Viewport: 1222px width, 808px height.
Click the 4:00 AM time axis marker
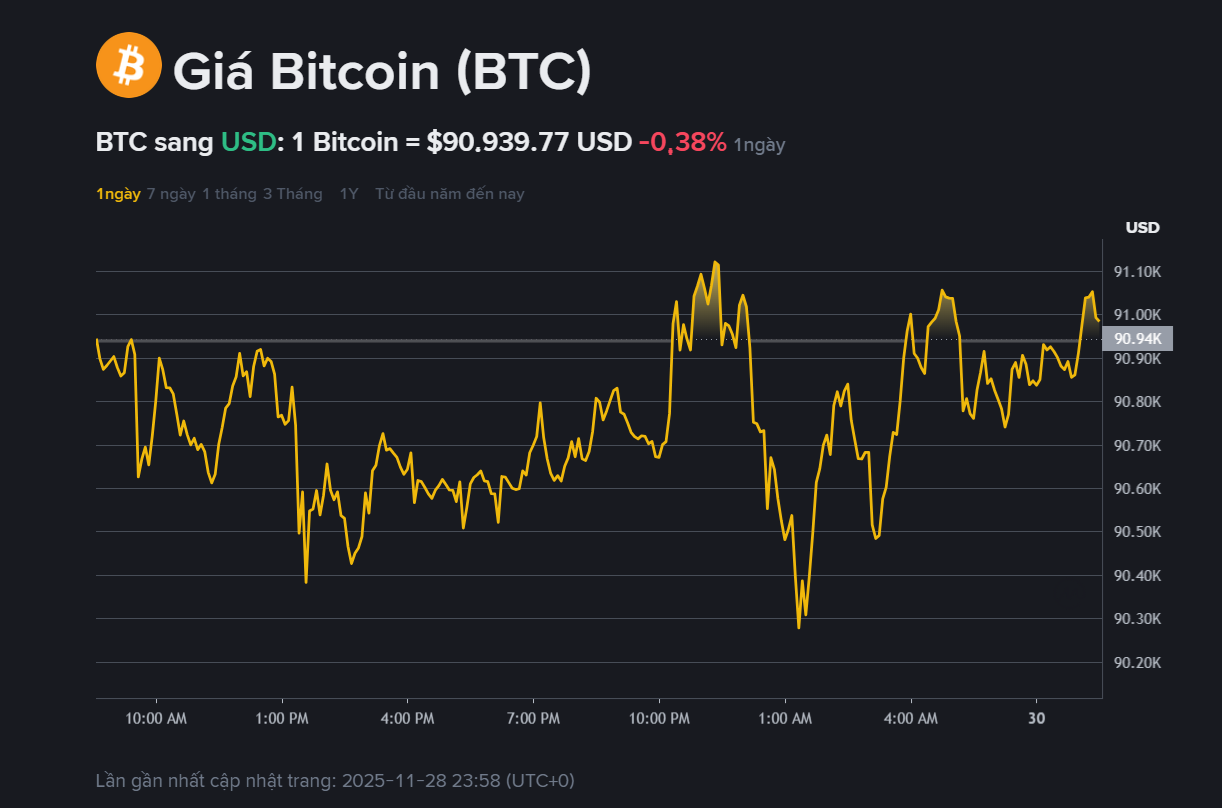[x=911, y=719]
